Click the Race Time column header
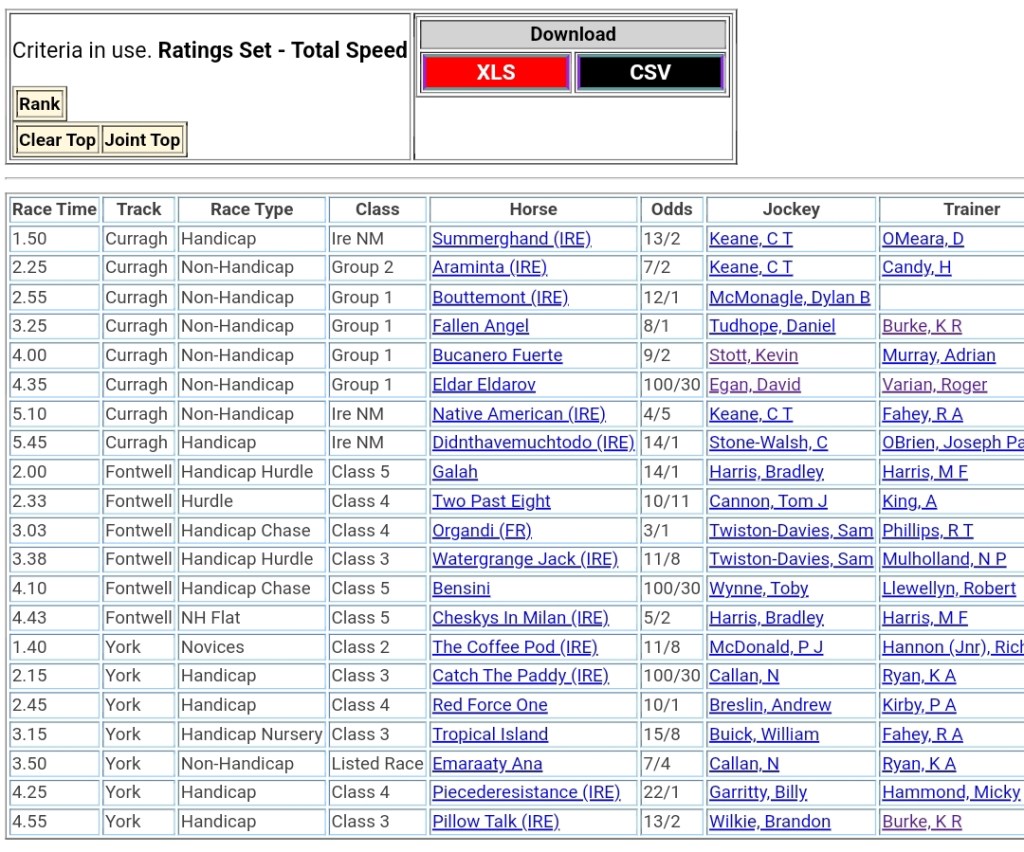 54,209
